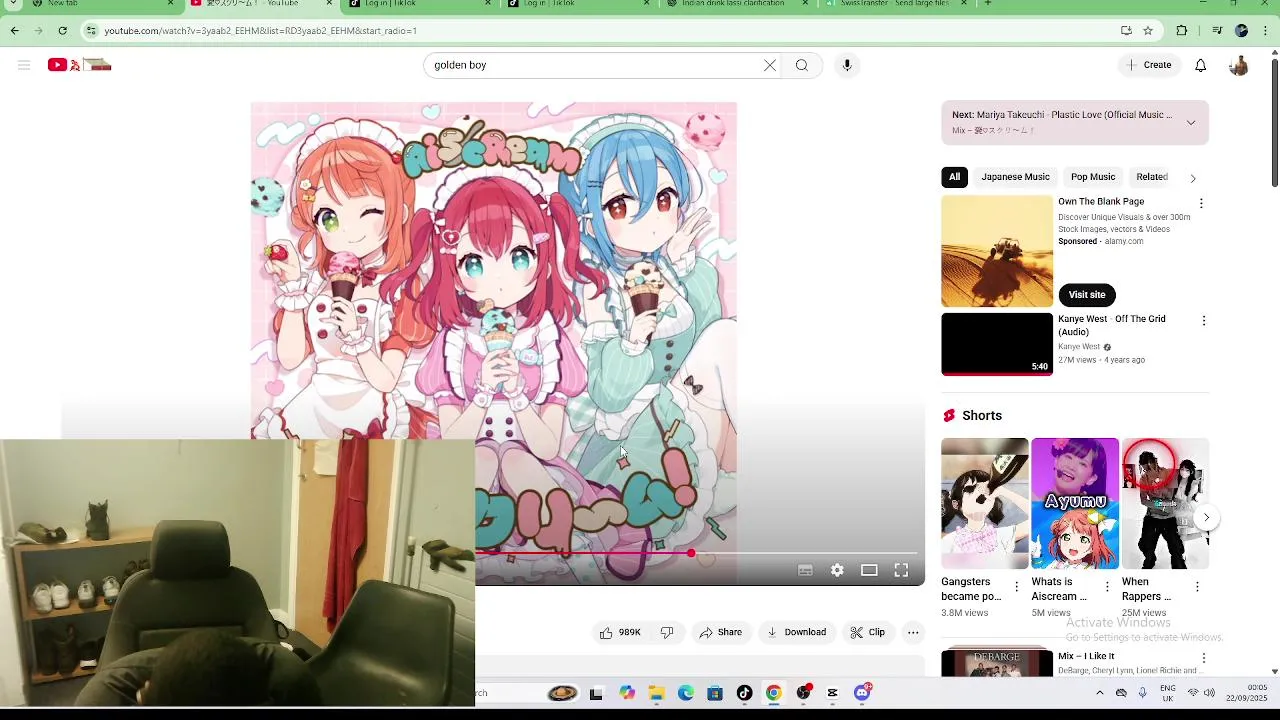Select the Japanese Music chip
This screenshot has height=720, width=1280.
[x=1015, y=177]
